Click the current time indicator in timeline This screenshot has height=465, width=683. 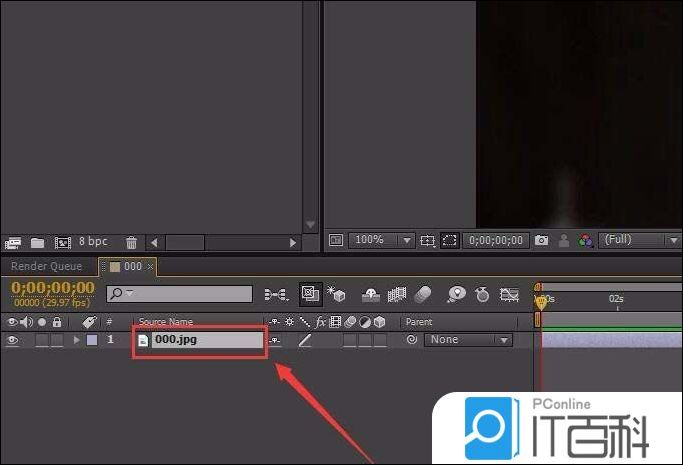coord(541,302)
